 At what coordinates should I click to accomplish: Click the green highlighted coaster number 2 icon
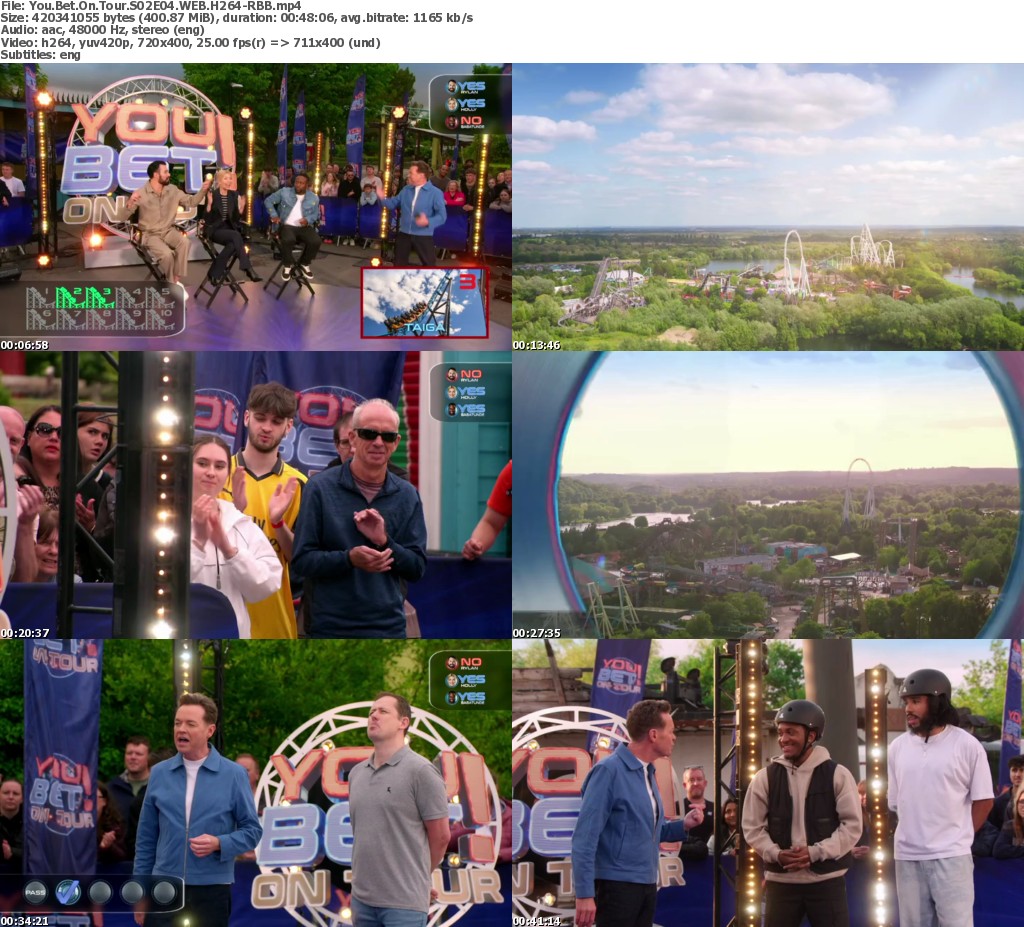(x=64, y=298)
